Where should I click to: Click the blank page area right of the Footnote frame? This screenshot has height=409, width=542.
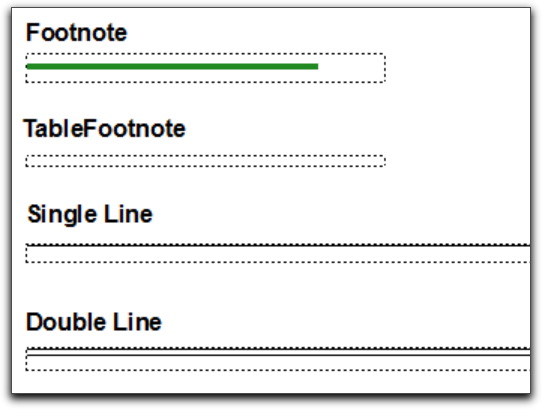pos(458,68)
